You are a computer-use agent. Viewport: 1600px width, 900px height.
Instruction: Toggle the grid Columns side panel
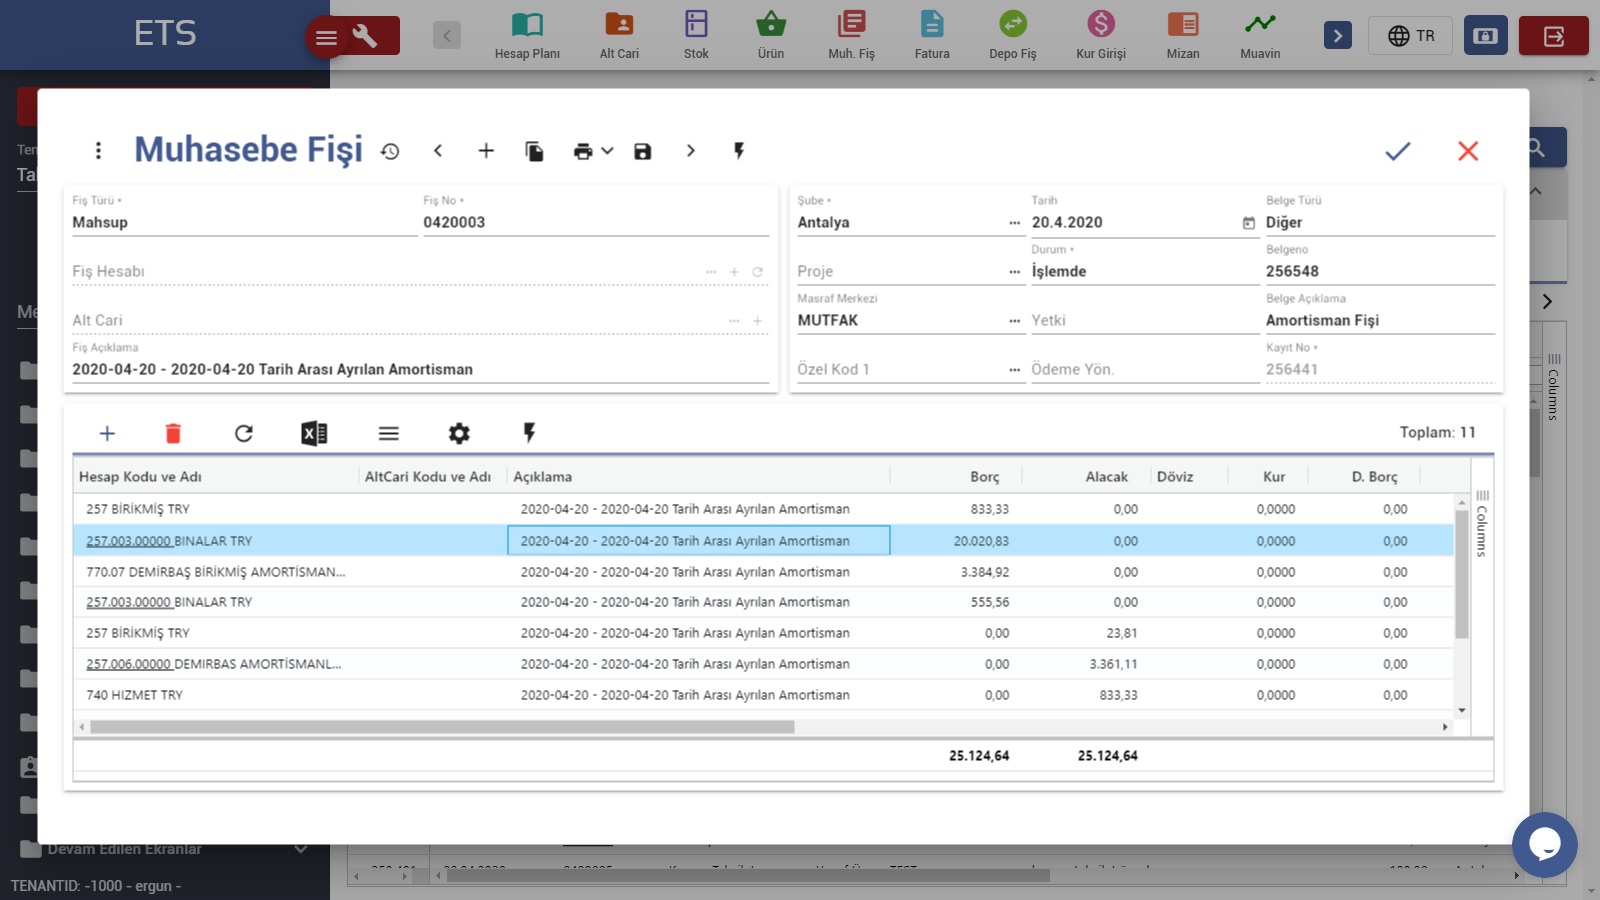pos(1482,525)
